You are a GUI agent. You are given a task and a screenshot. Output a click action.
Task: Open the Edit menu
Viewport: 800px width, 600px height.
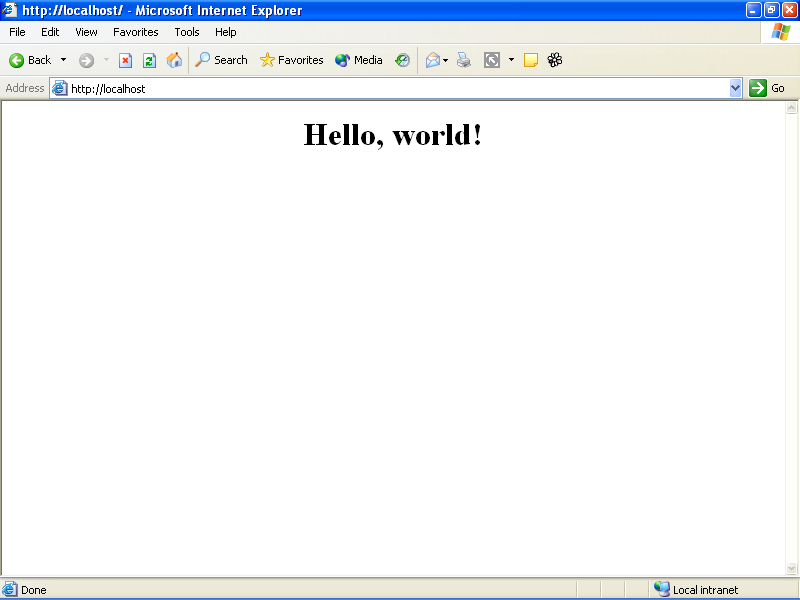click(x=50, y=32)
